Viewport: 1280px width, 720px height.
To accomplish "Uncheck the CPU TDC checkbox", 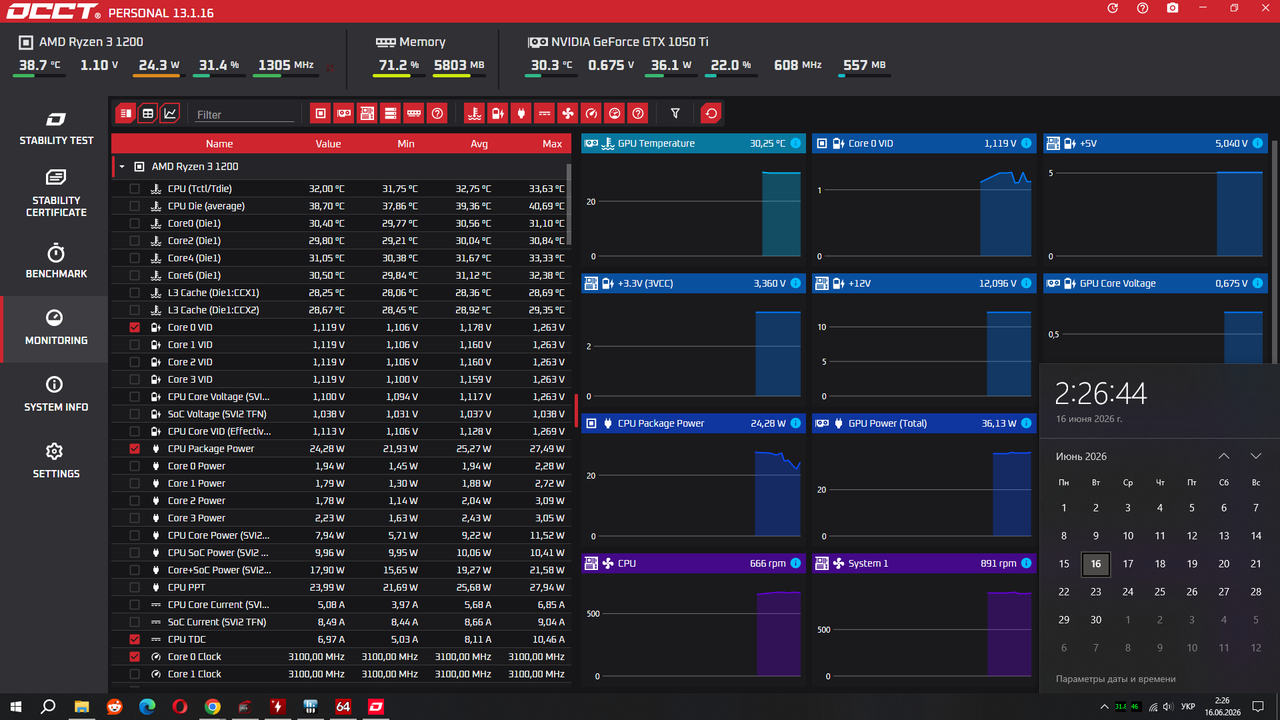I will [135, 639].
